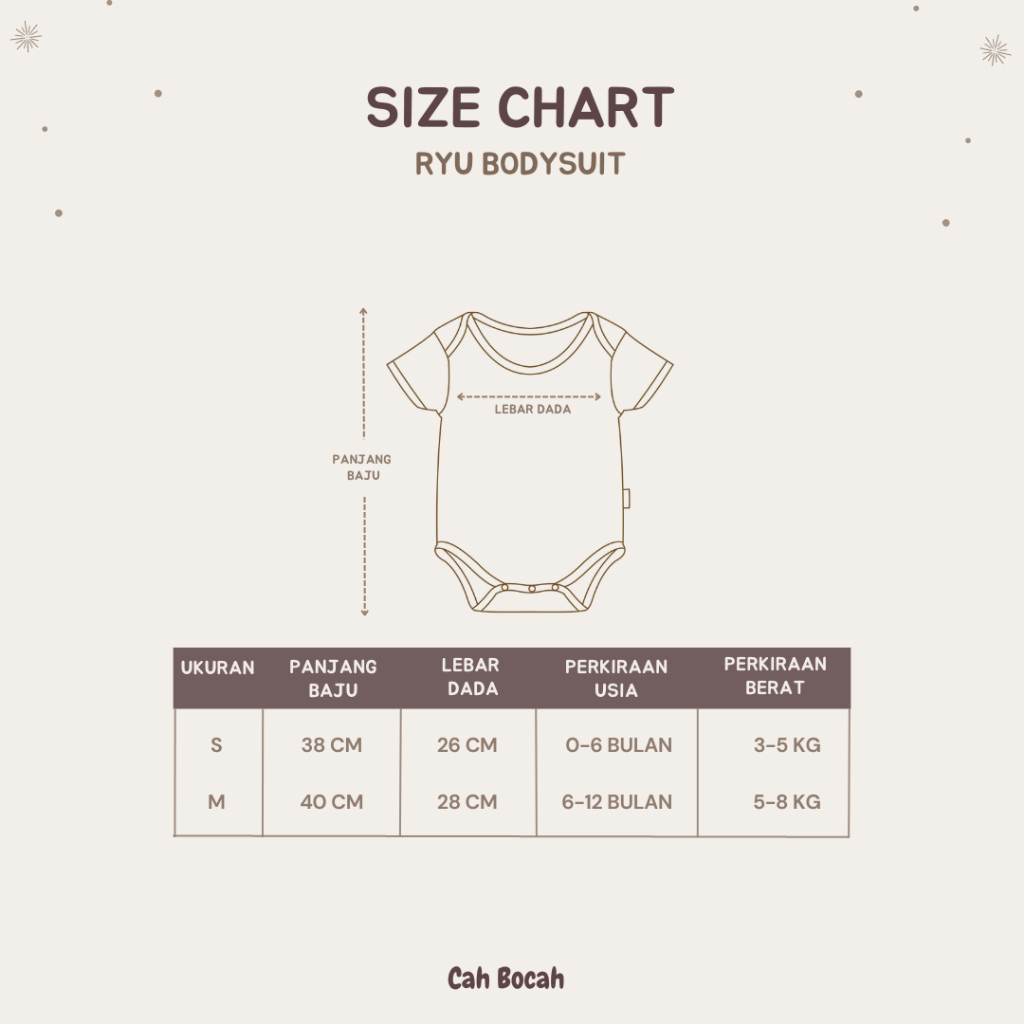Click the size M row label
The height and width of the screenshot is (1024, 1024).
[217, 802]
